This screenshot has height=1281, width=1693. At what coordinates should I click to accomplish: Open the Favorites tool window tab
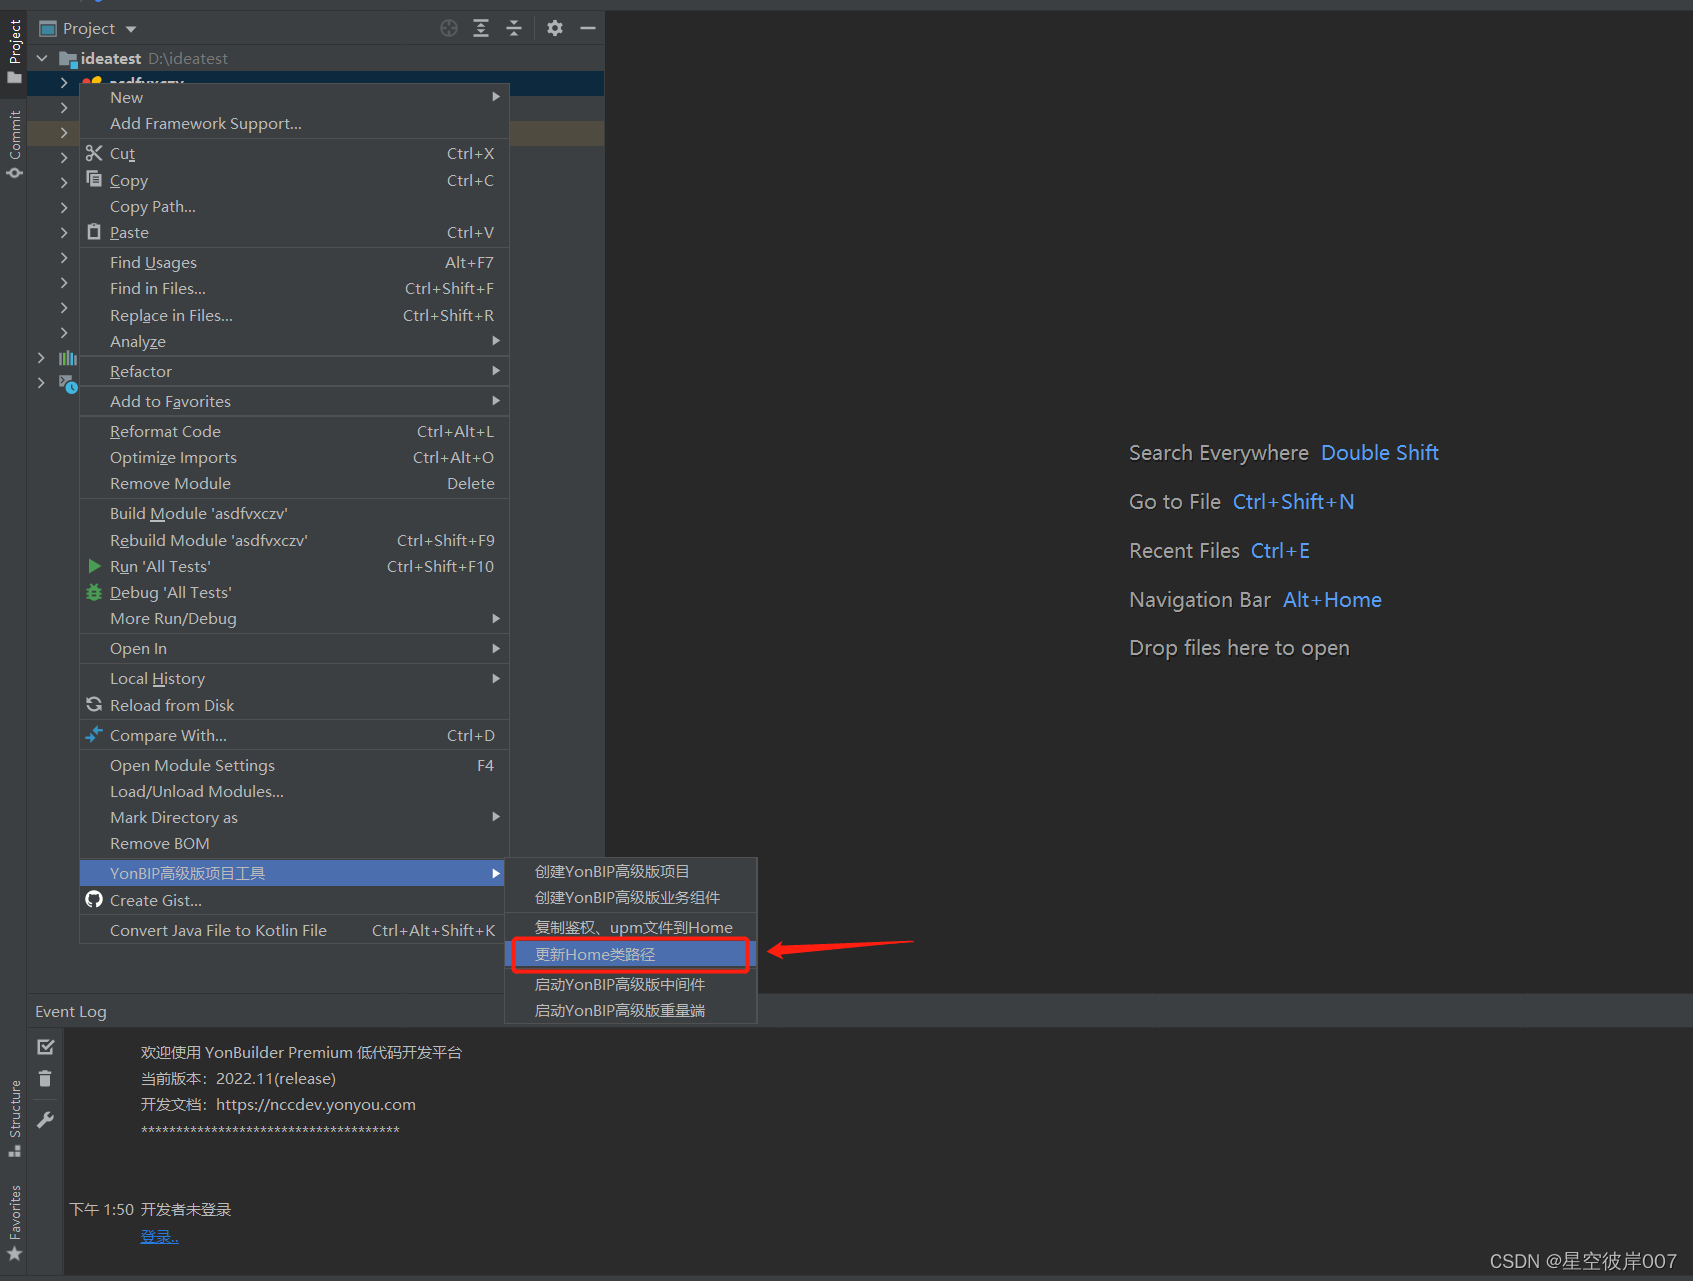[14, 1222]
